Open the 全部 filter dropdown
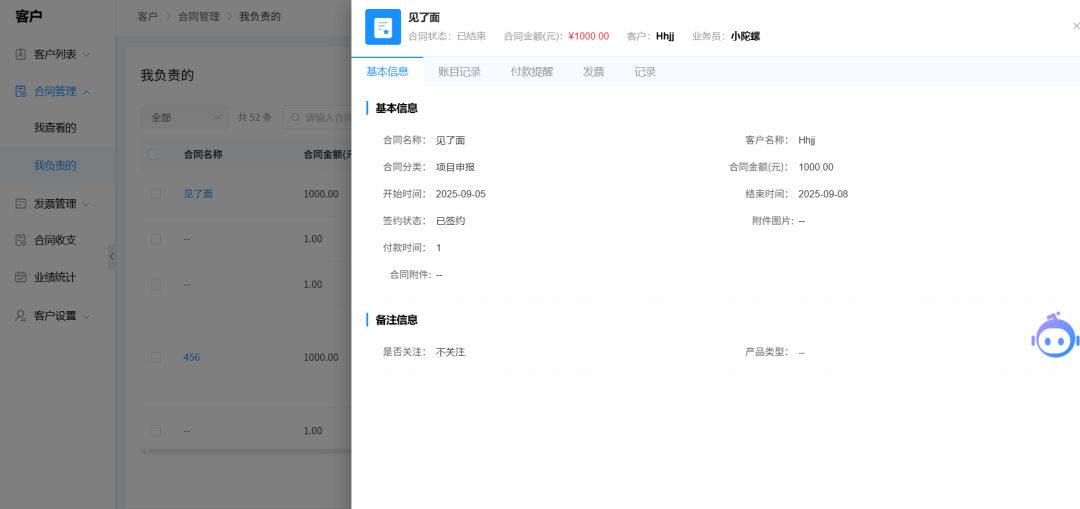The width and height of the screenshot is (1080, 509). coord(185,117)
